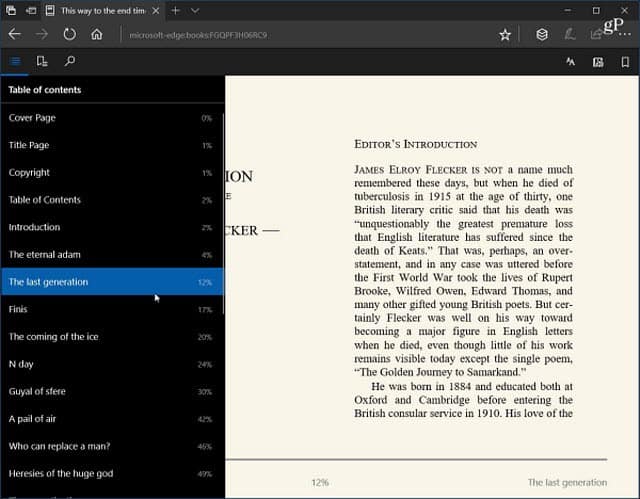The image size is (640, 499).
Task: Search within the book
Action: pos(69,61)
